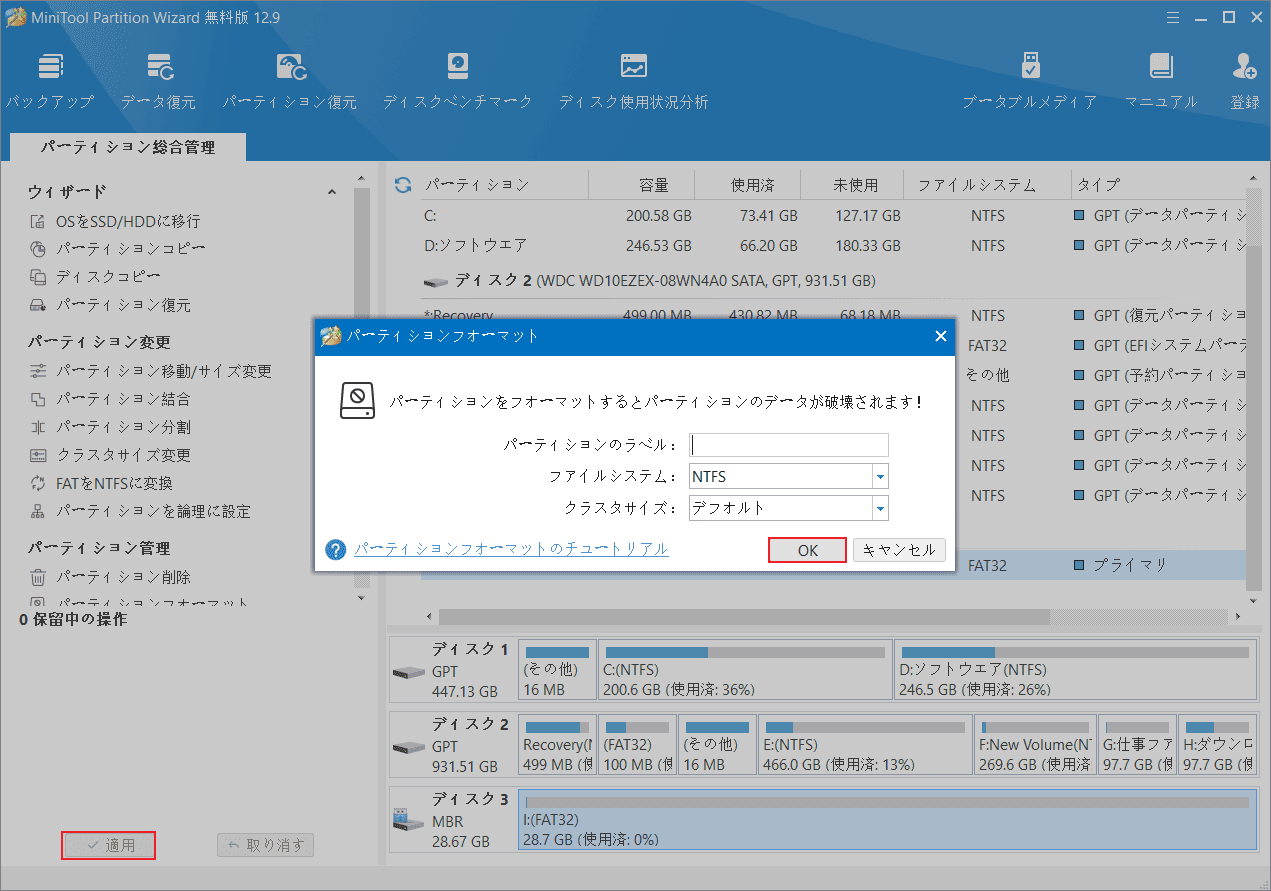Select G:仕事ファ block in disk map

[x=1138, y=744]
